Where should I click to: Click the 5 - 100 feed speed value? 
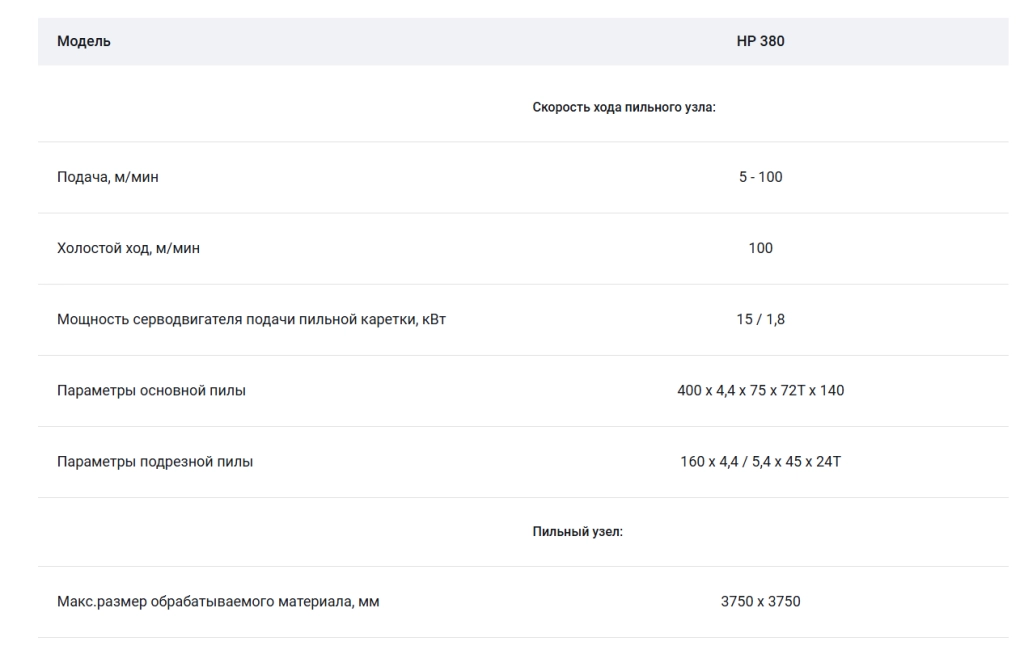coord(760,177)
